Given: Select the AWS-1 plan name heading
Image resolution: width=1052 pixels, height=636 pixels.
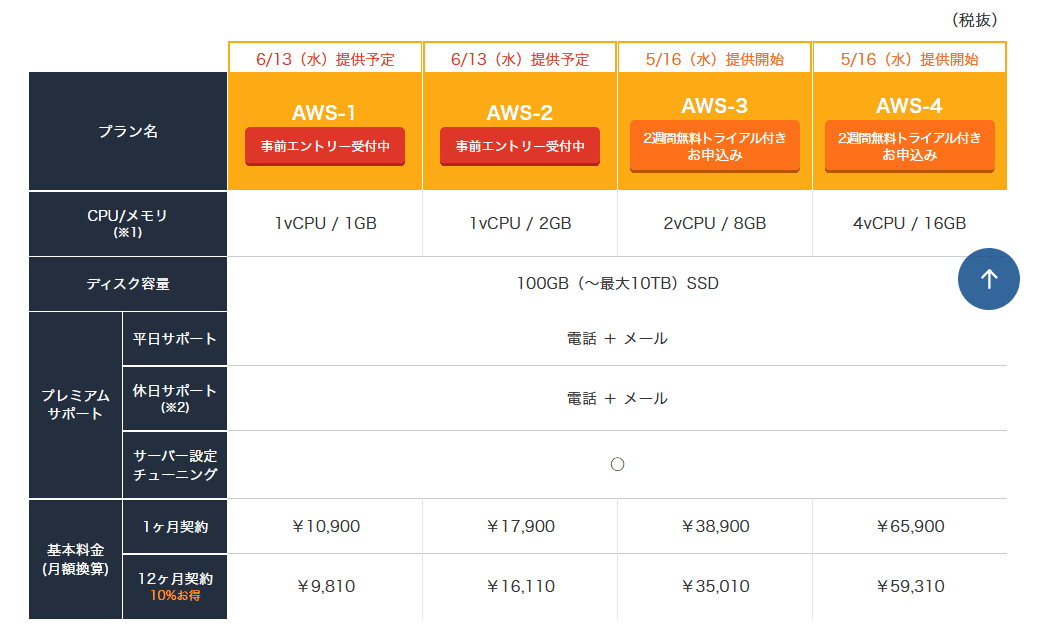Looking at the screenshot, I should point(324,113).
